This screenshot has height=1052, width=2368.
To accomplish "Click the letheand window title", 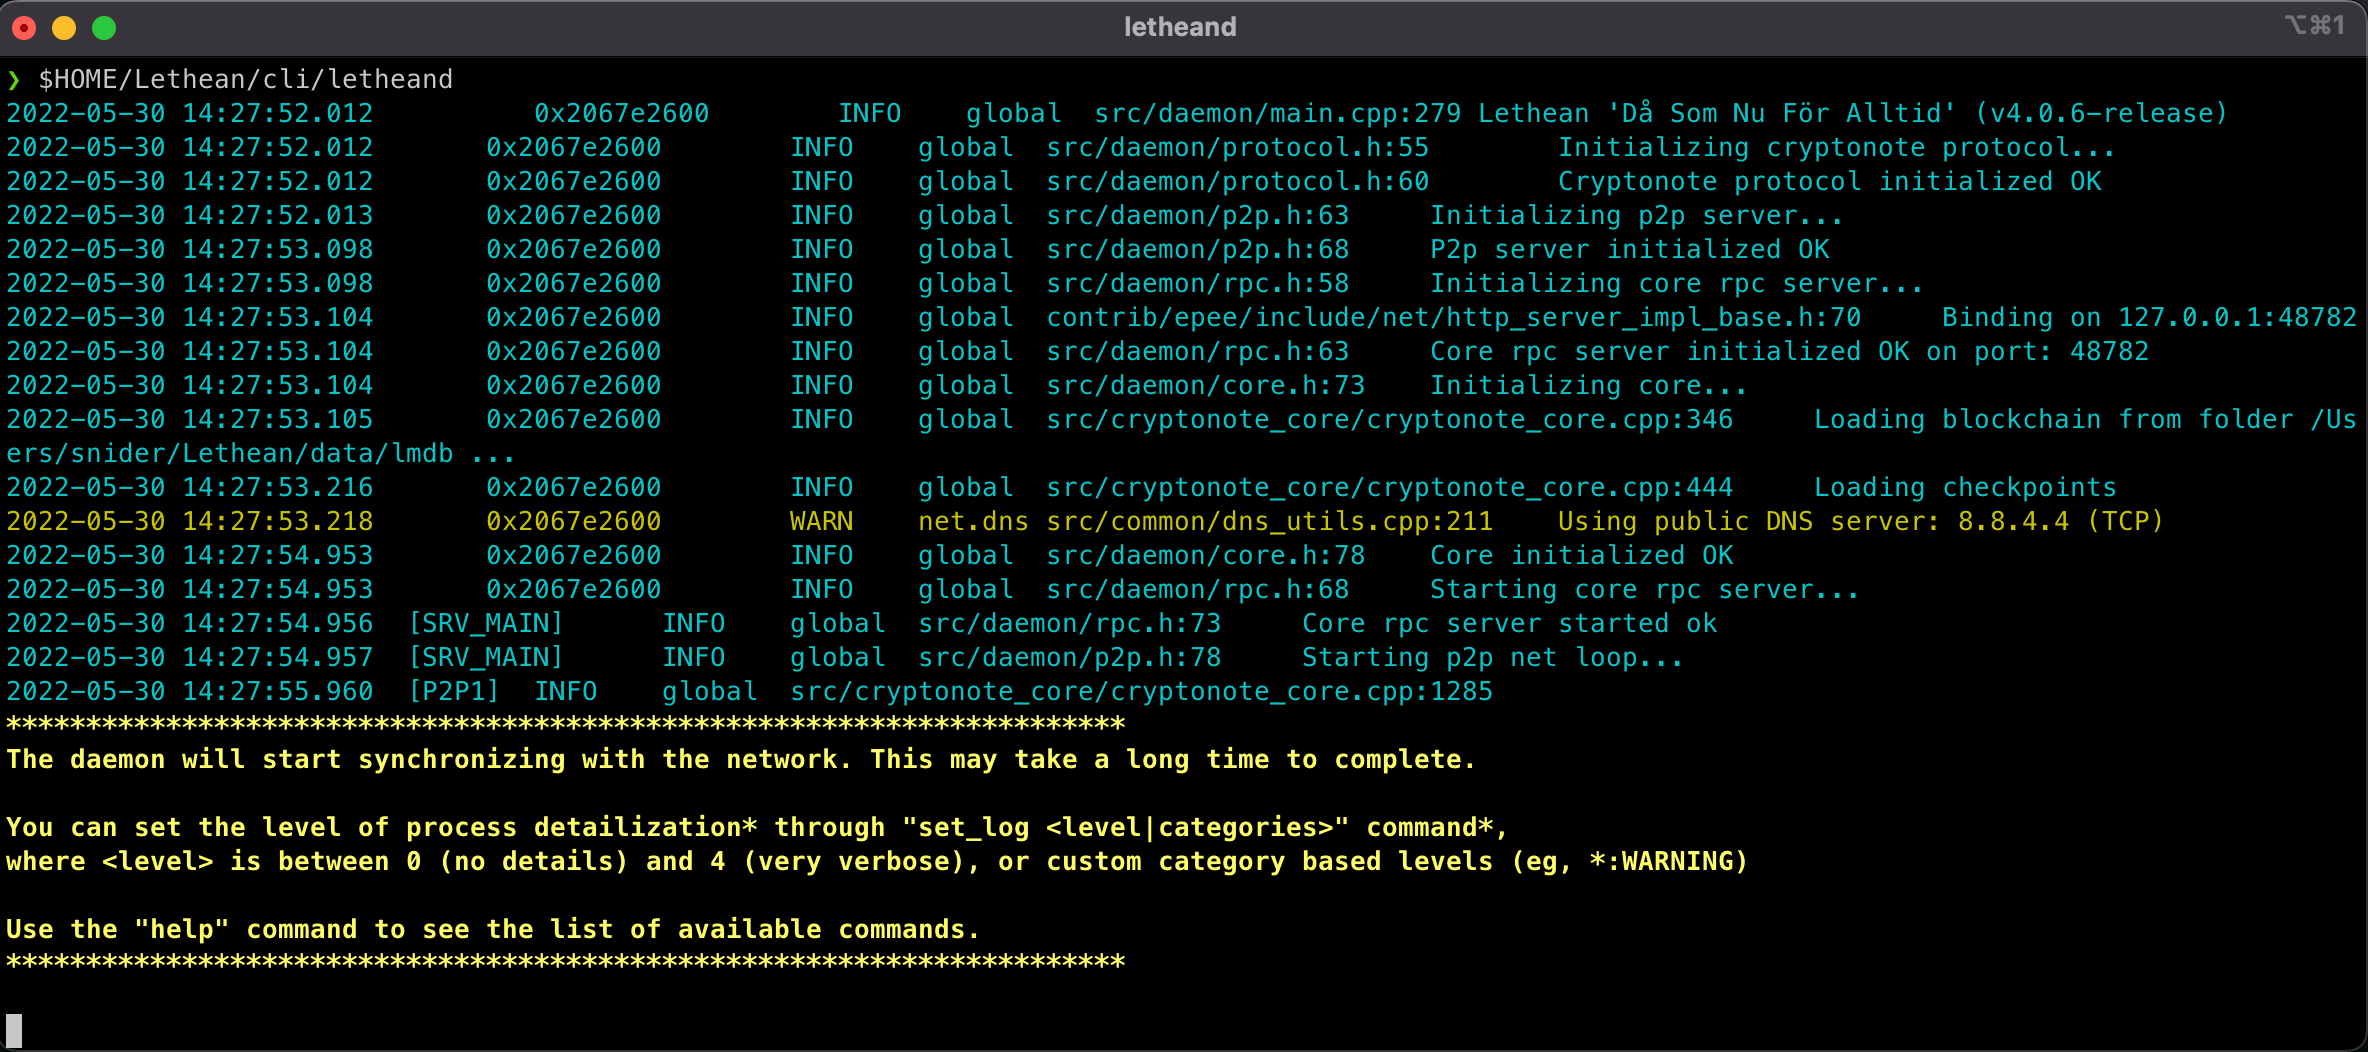I will 1180,27.
